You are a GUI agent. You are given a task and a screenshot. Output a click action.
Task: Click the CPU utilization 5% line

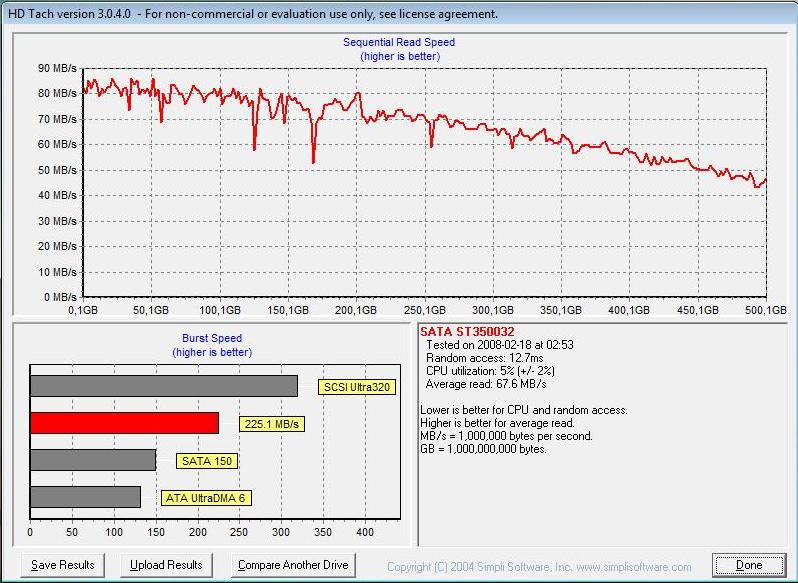[x=491, y=370]
